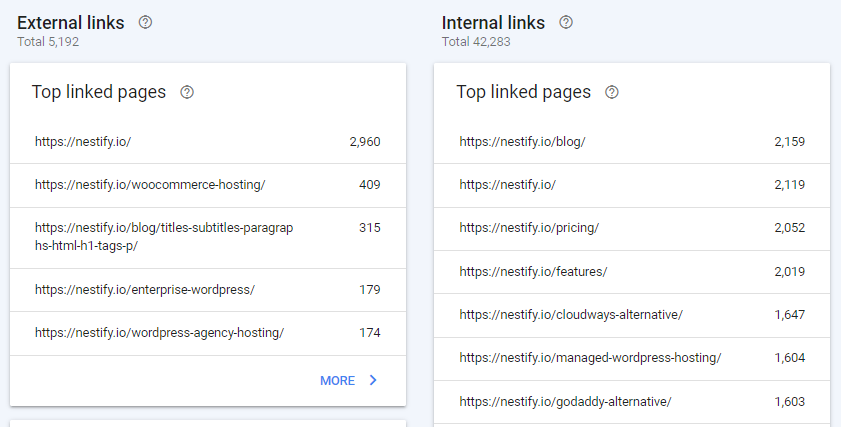Click the 1,604 internal link count
The width and height of the screenshot is (841, 427).
(790, 357)
